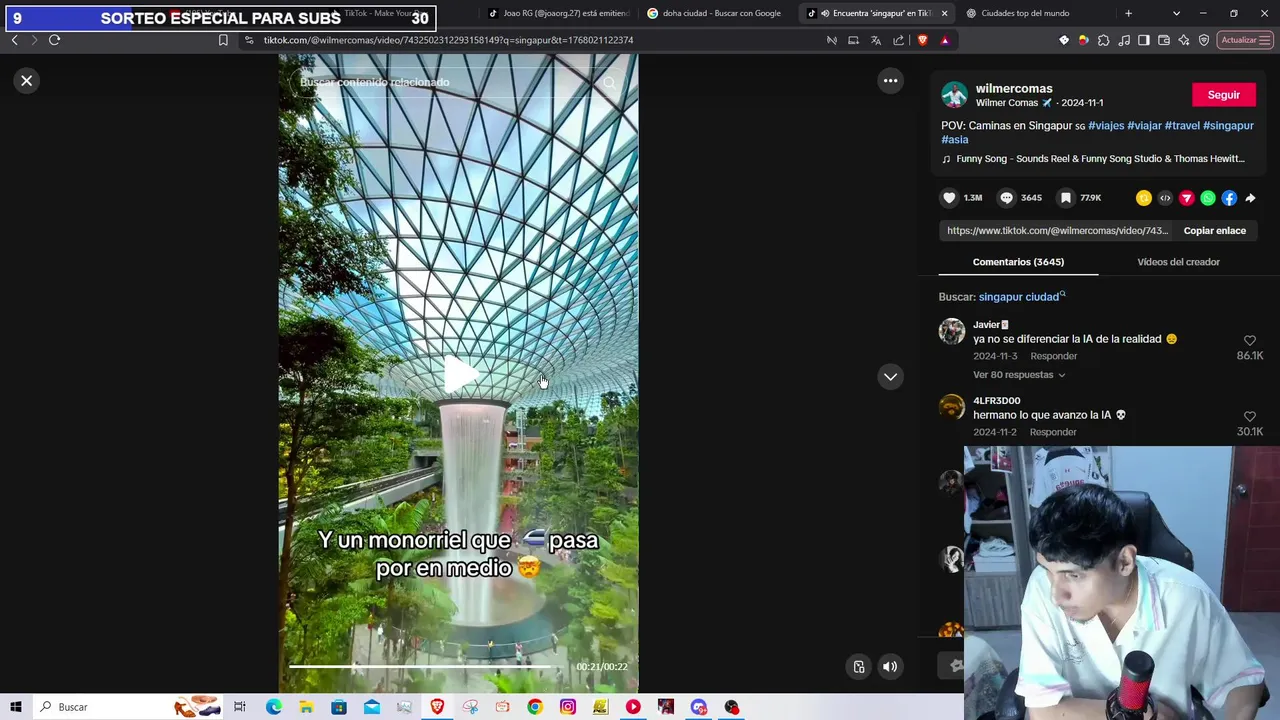Viewport: 1280px width, 720px height.
Task: Open the #singapur hashtag
Action: click(1228, 125)
